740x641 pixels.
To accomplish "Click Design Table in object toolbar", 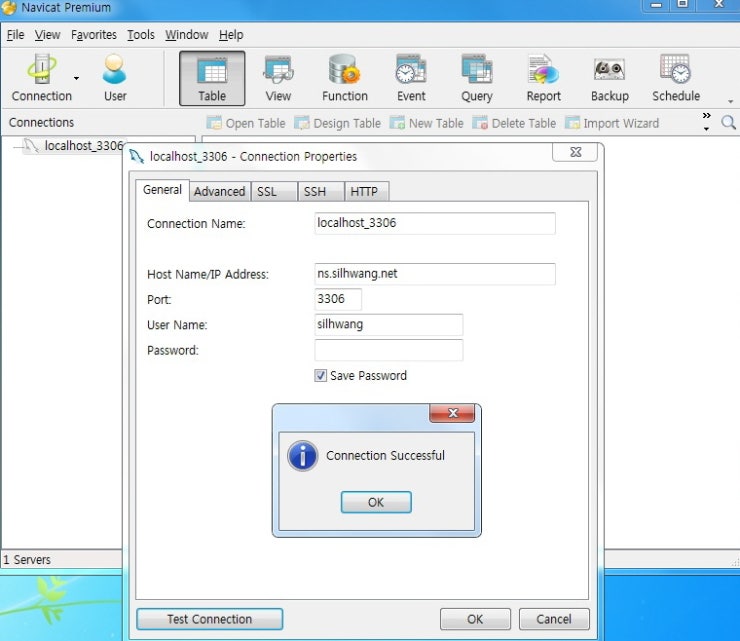I will click(x=337, y=123).
